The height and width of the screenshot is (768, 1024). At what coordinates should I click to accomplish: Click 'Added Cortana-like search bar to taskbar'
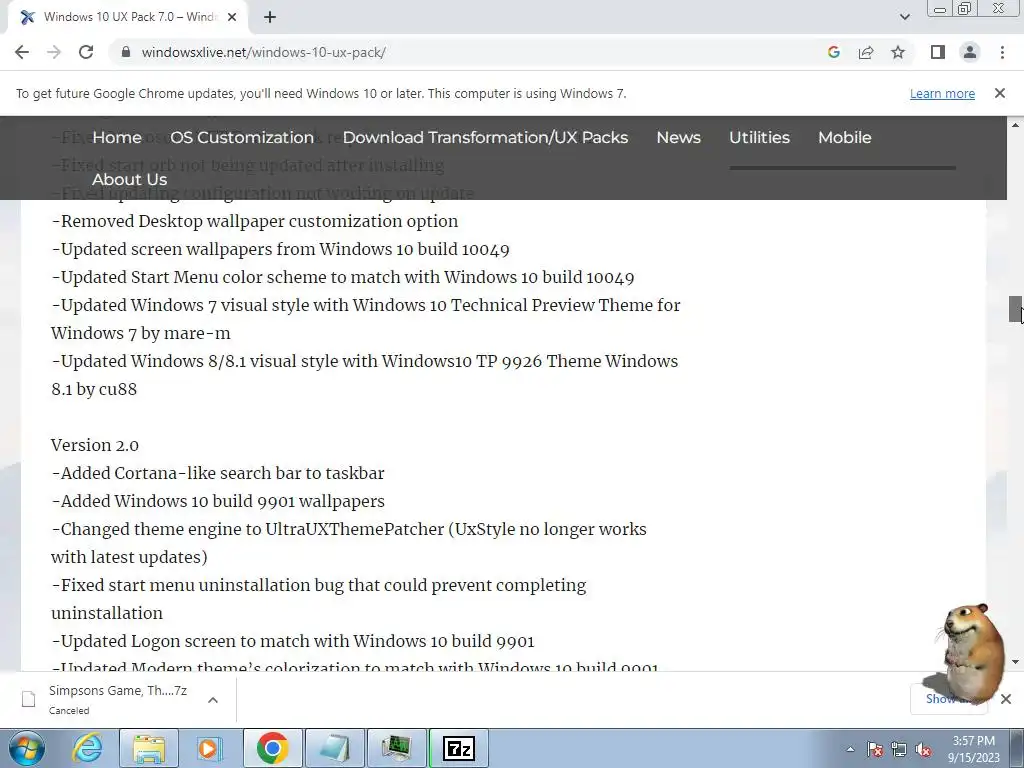pyautogui.click(x=218, y=473)
